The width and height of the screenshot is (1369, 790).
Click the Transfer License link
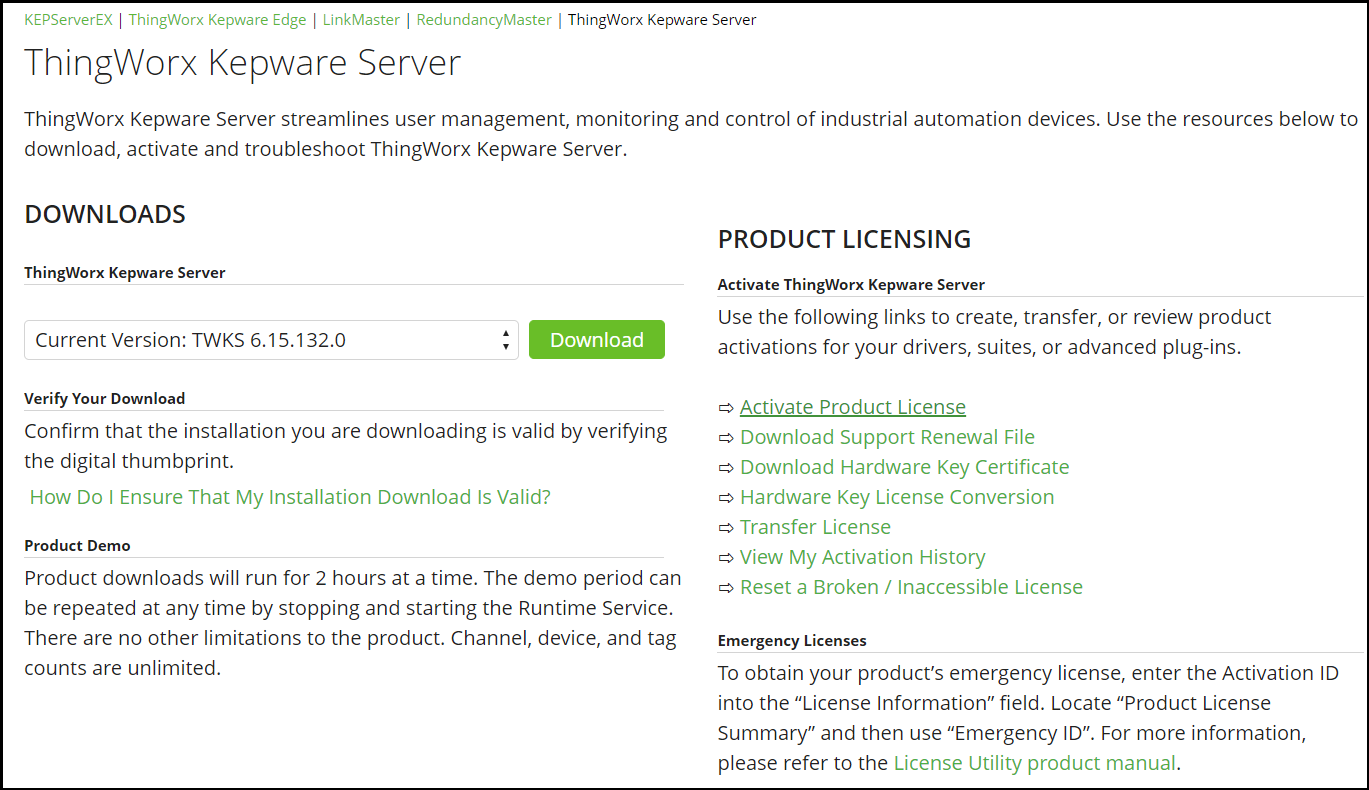point(815,527)
